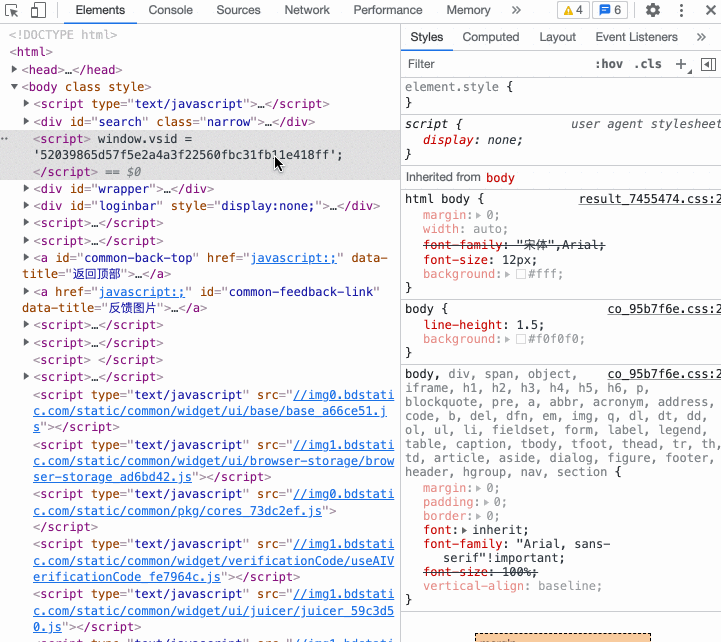
Task: Switch to the Elements tab
Action: pos(100,10)
